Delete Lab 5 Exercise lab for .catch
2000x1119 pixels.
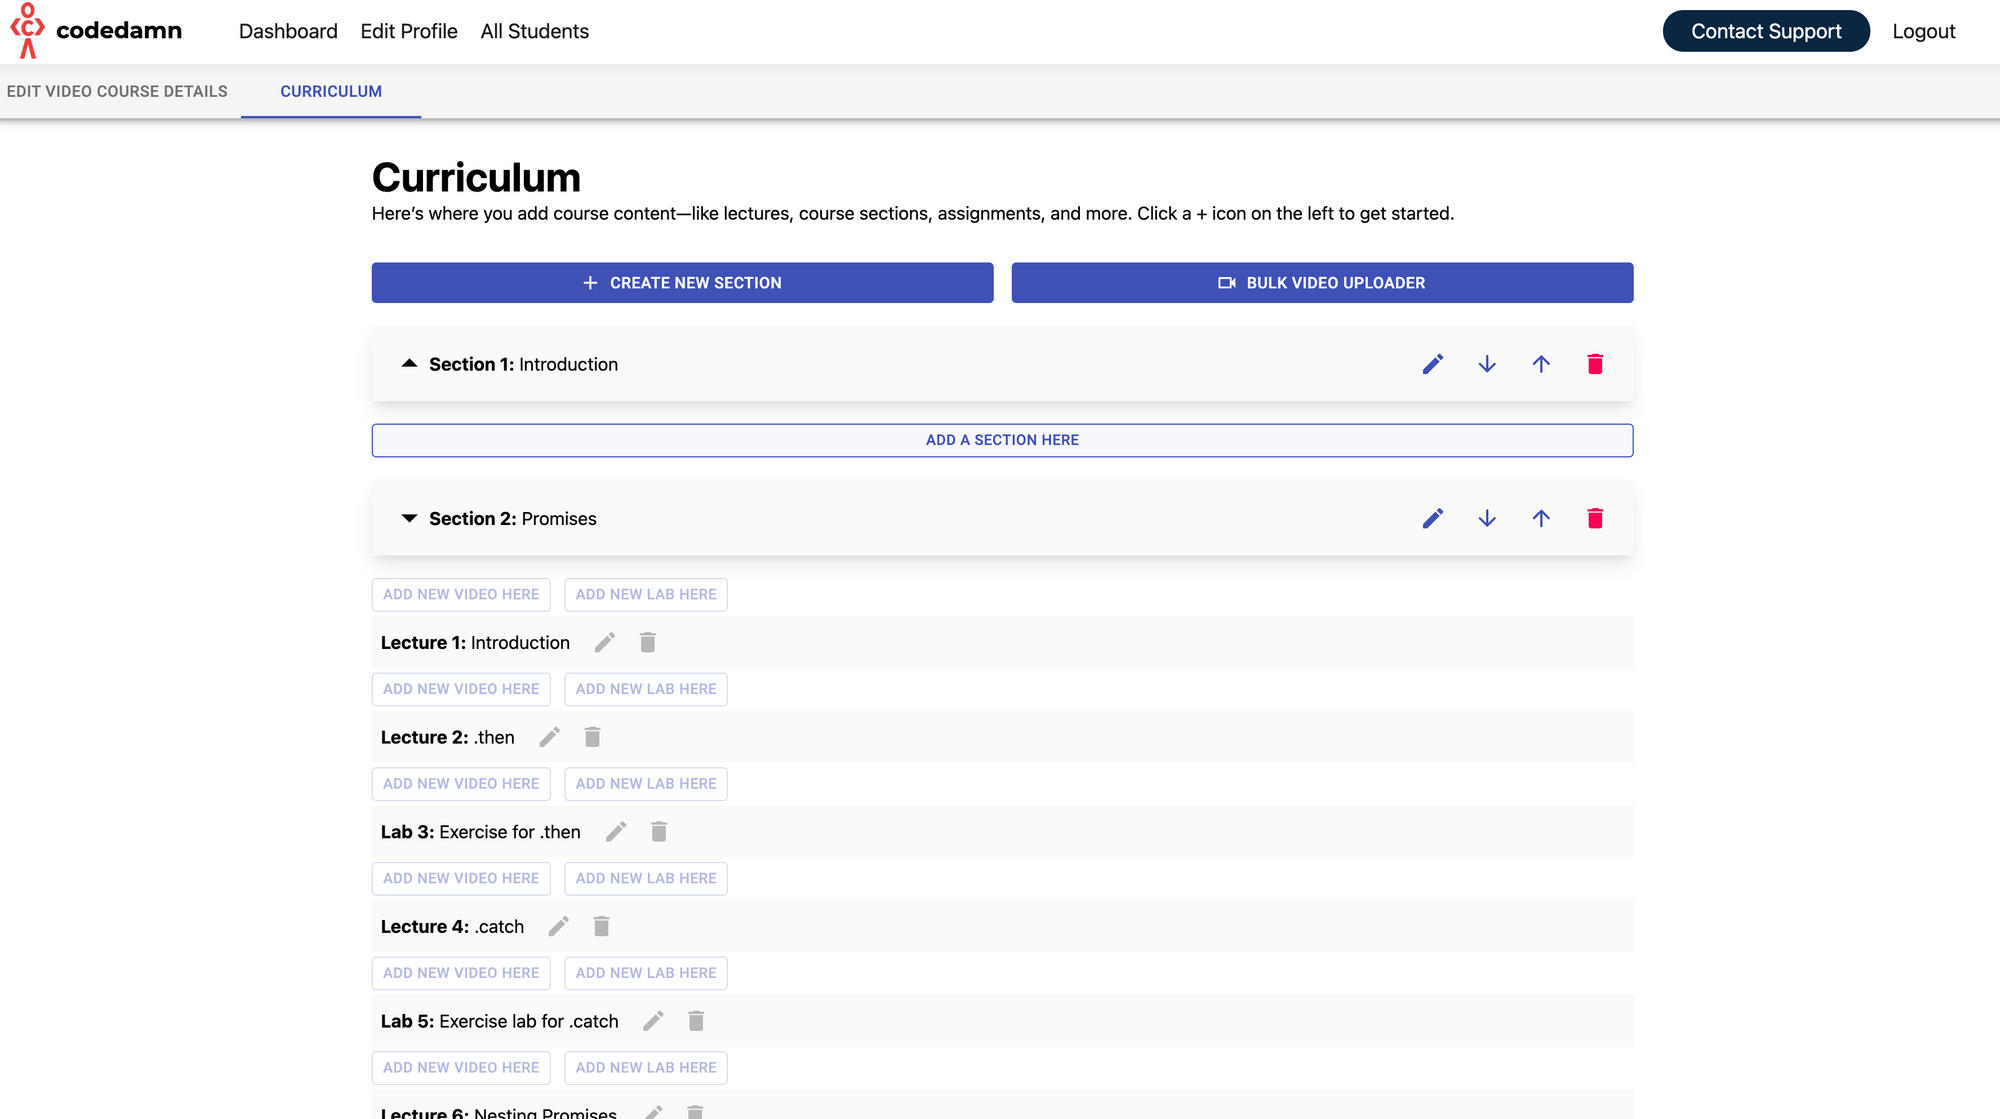click(x=697, y=1021)
